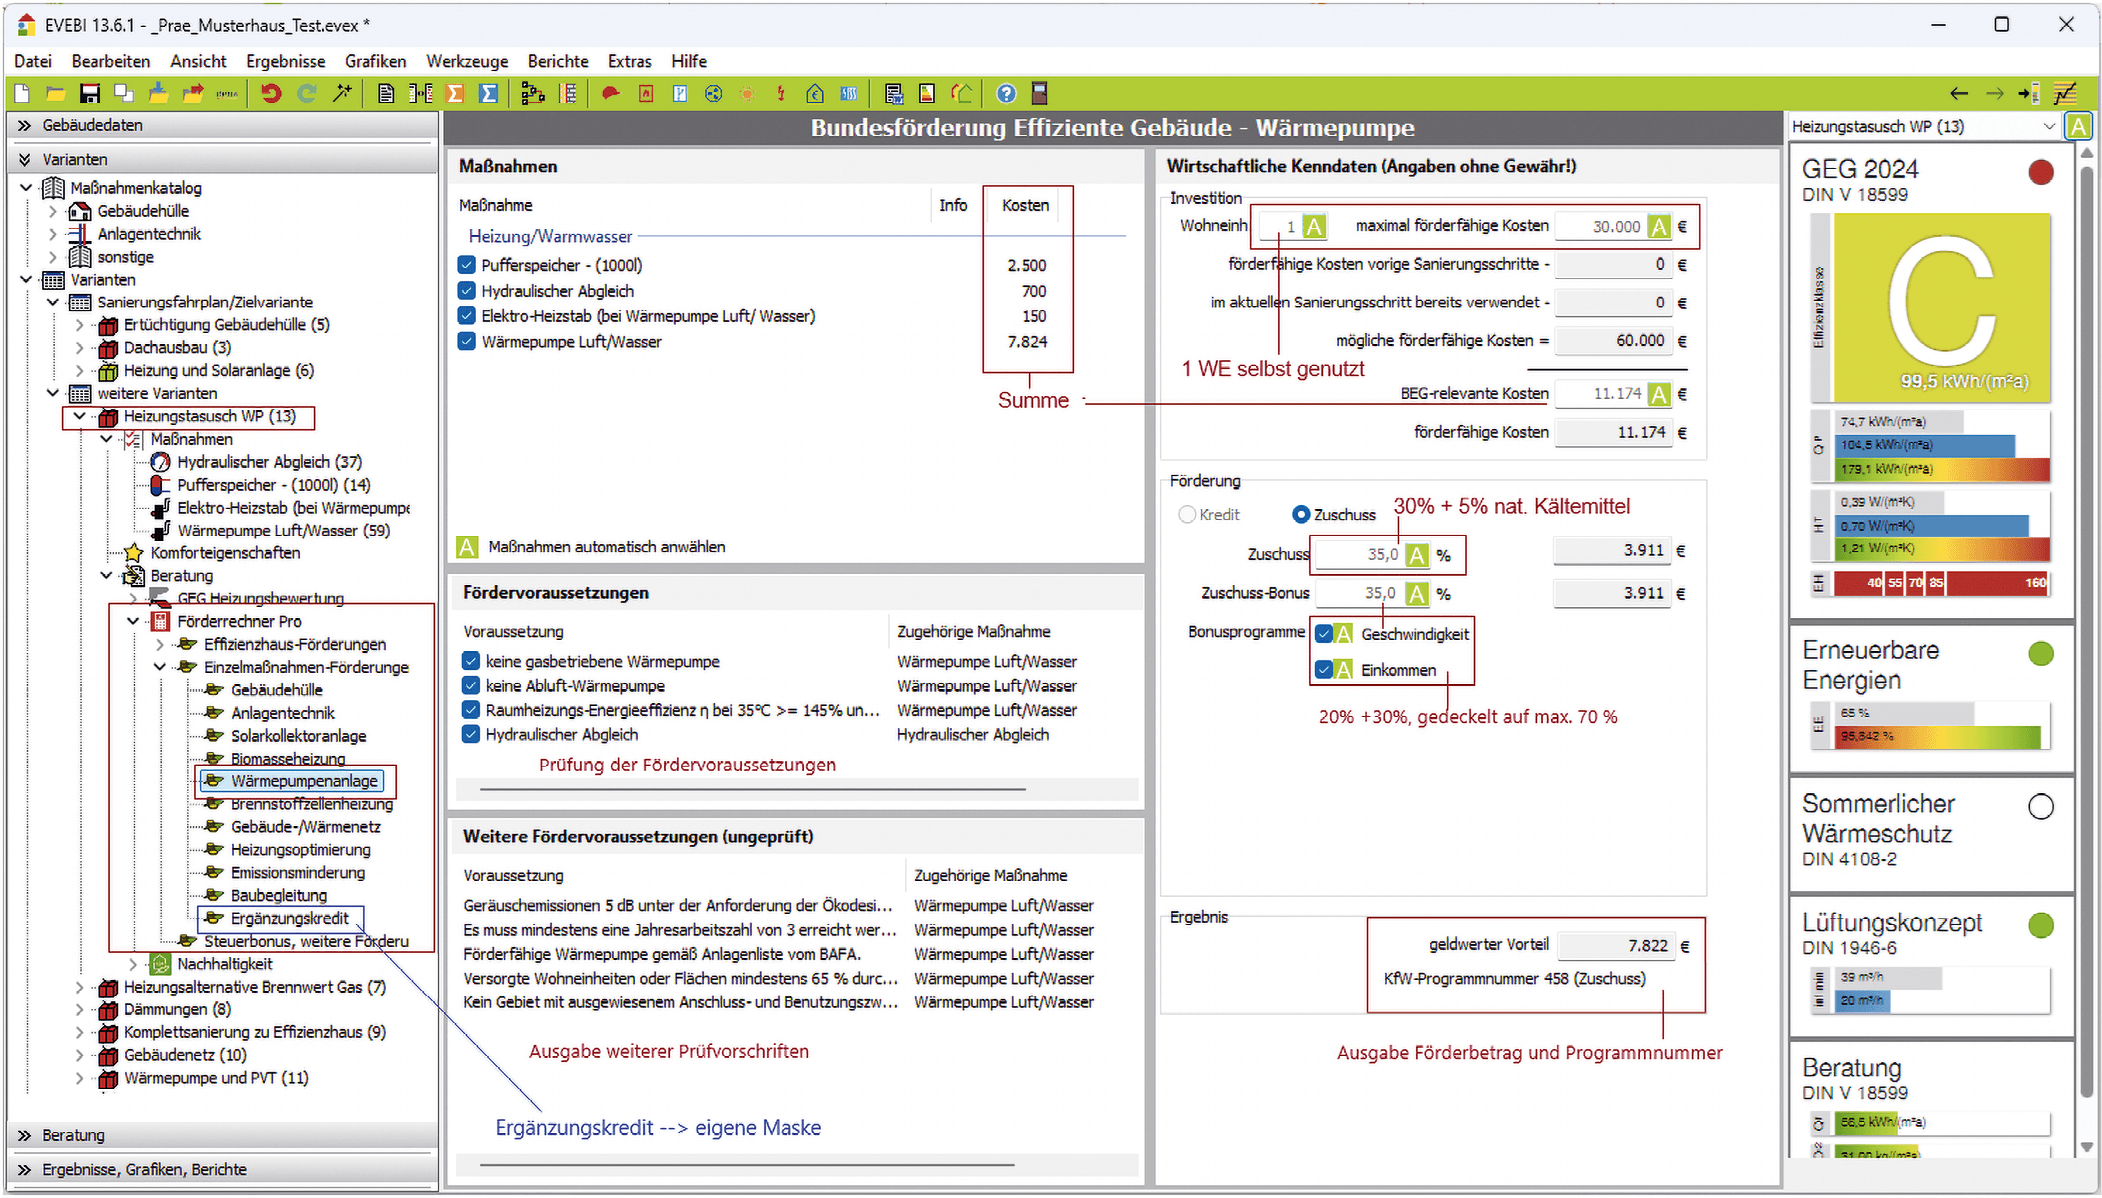2102x1198 pixels.
Task: Click the back navigation arrow in toolbar
Action: [x=1959, y=94]
